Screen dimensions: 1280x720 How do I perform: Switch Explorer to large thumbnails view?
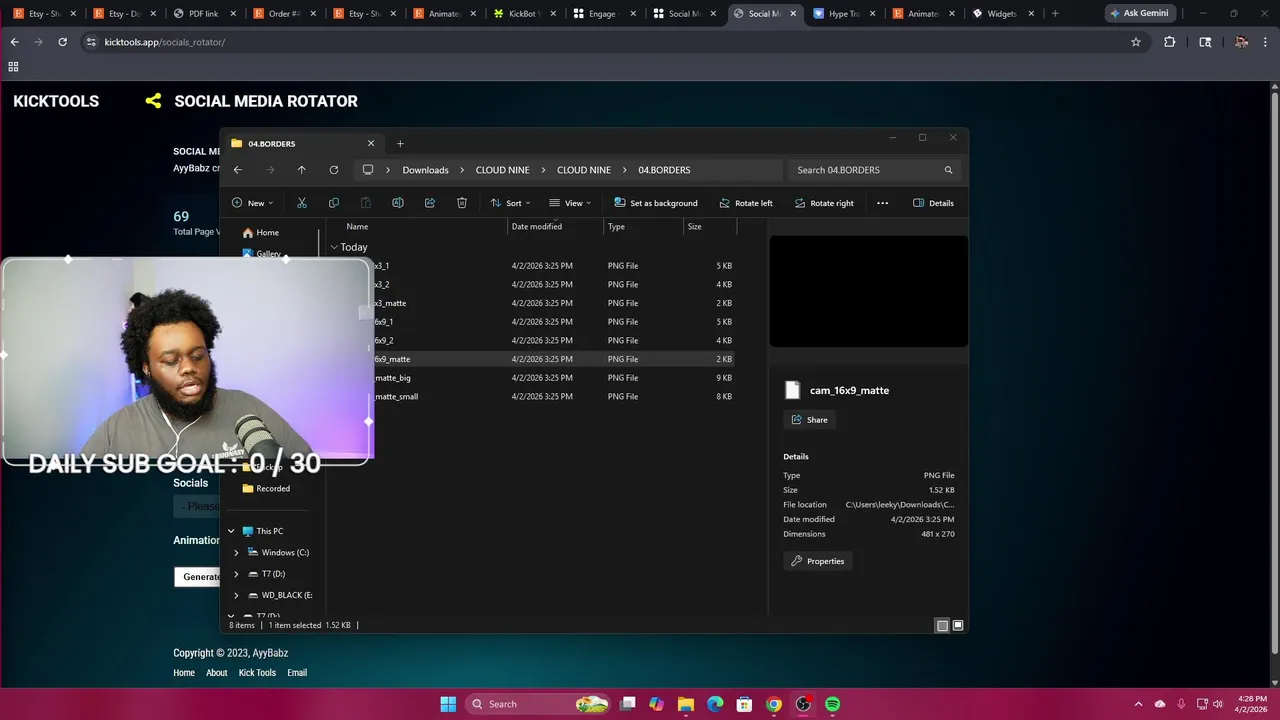pos(958,625)
